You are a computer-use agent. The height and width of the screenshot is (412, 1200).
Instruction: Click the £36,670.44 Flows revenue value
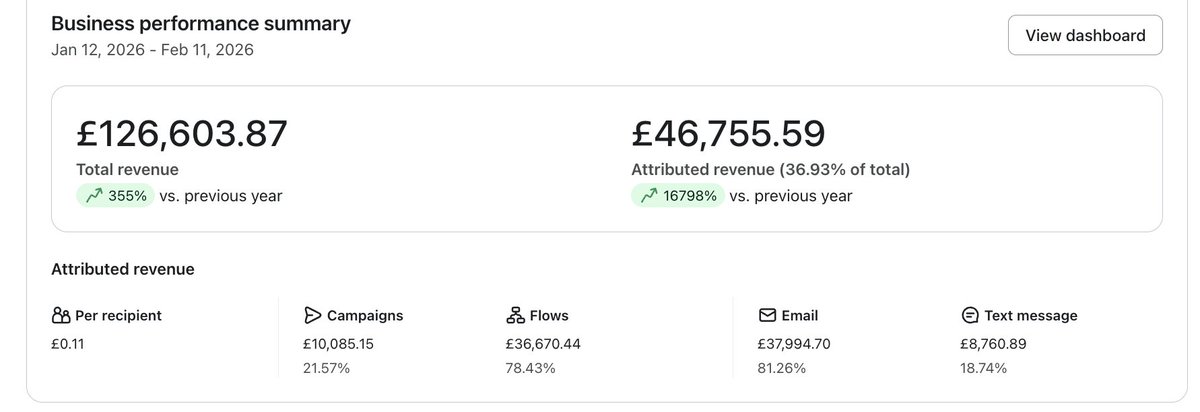click(543, 344)
